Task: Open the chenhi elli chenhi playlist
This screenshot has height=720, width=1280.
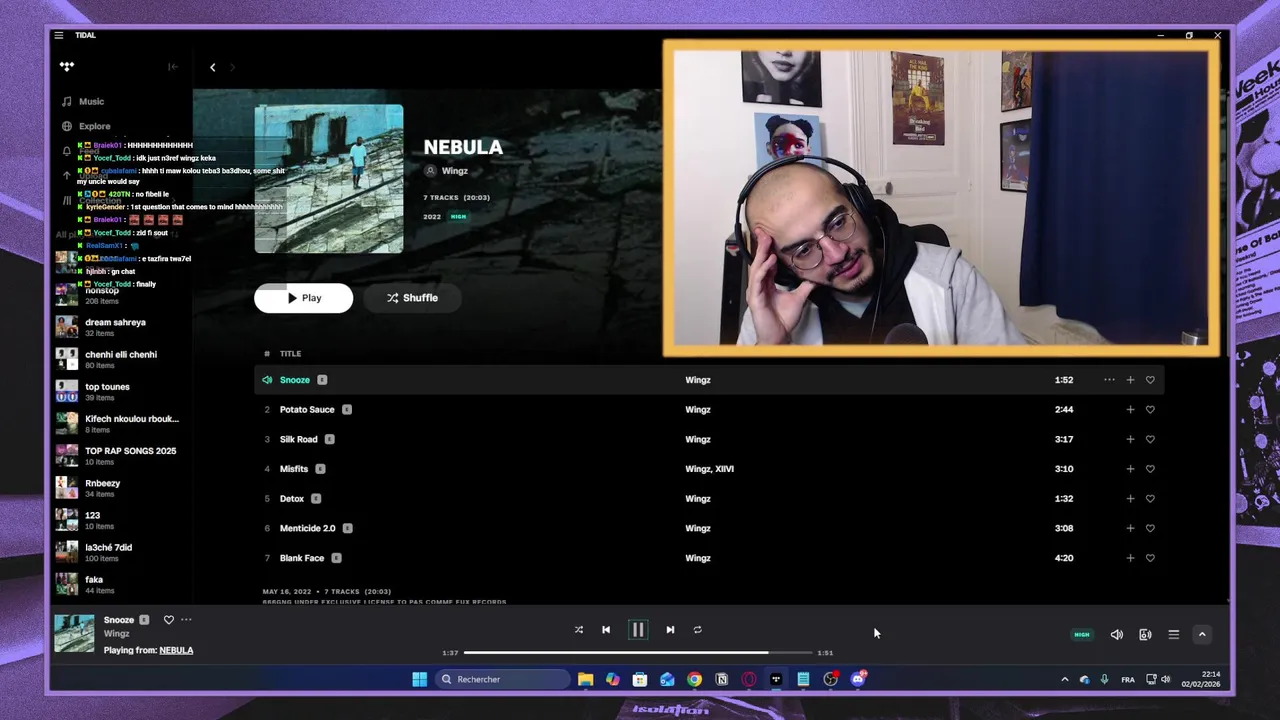Action: pos(120,359)
